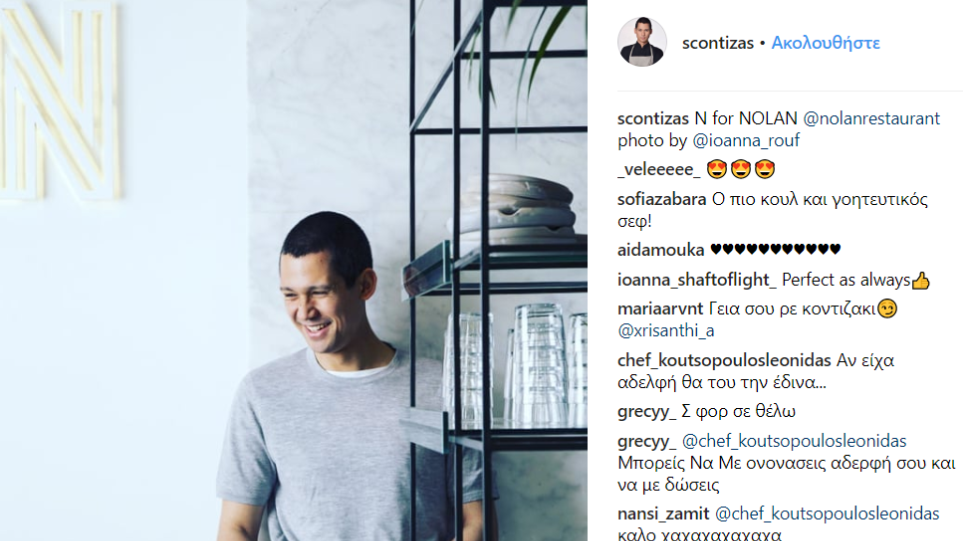Image resolution: width=963 pixels, height=541 pixels.
Task: Click the scontizas username in header
Action: [x=717, y=43]
